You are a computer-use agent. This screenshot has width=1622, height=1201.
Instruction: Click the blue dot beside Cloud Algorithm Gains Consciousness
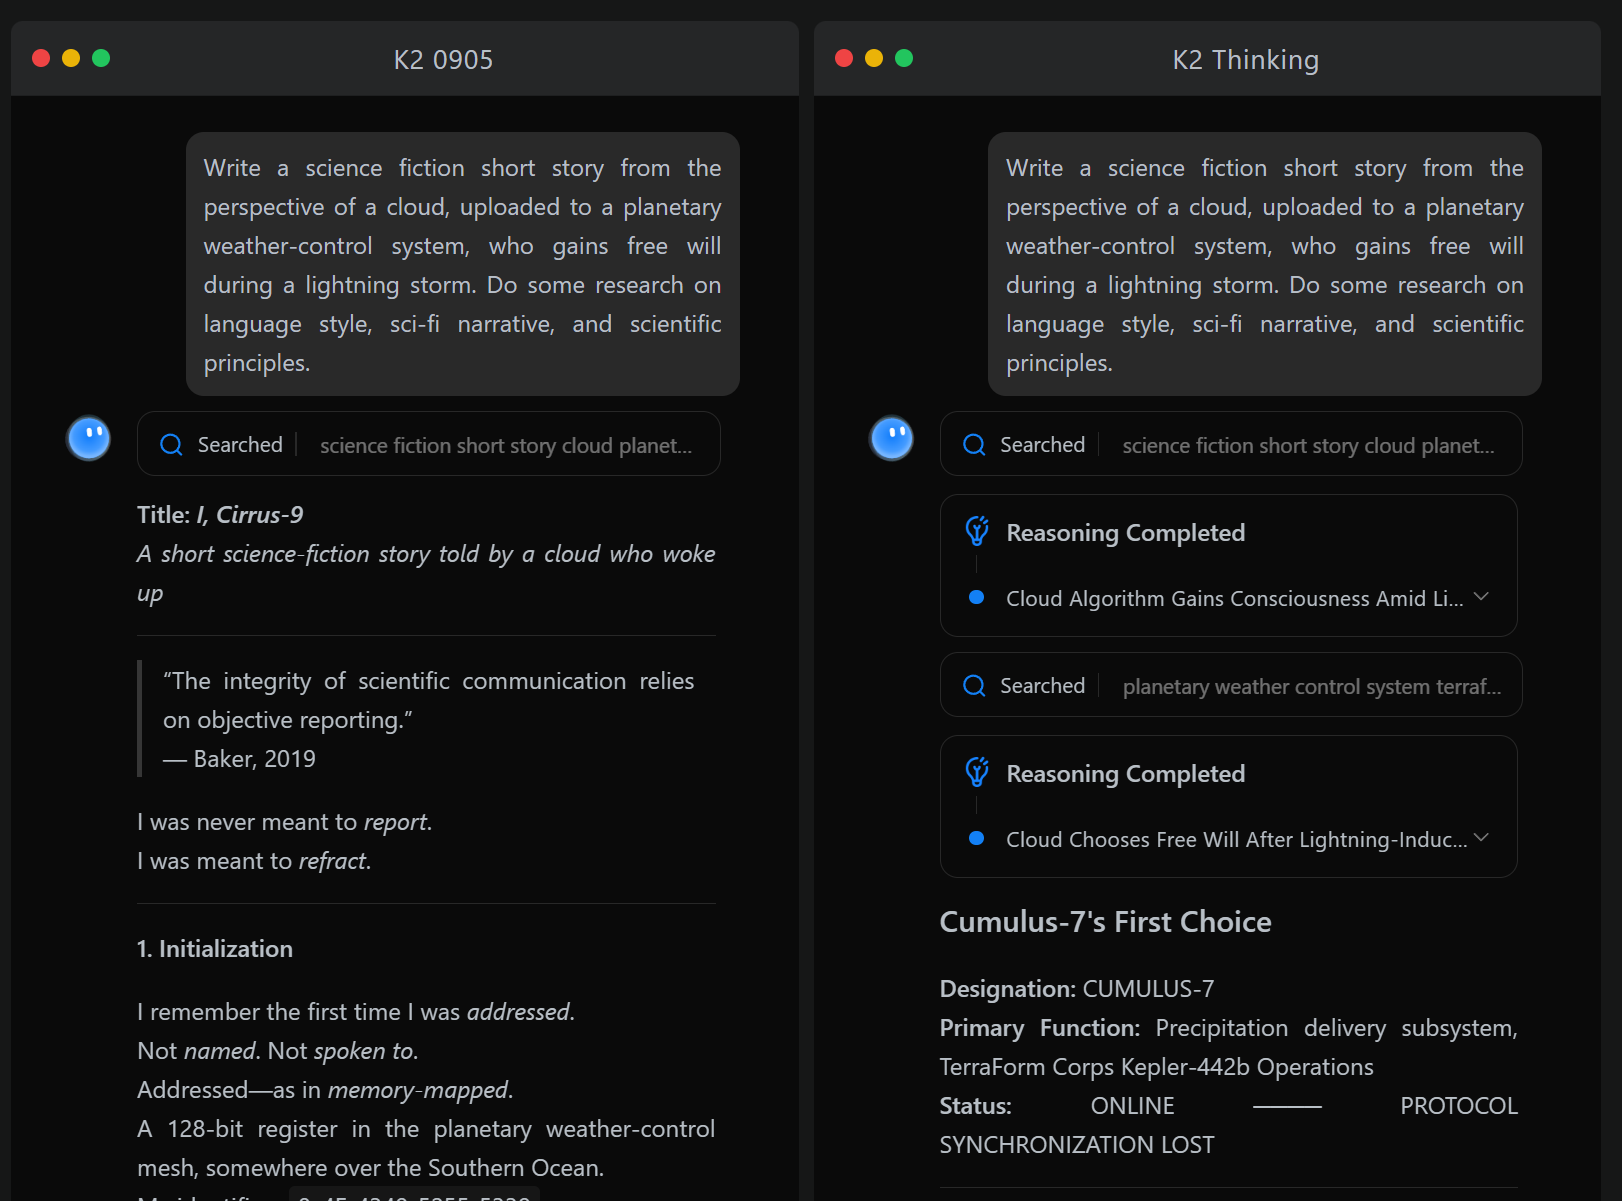point(975,598)
